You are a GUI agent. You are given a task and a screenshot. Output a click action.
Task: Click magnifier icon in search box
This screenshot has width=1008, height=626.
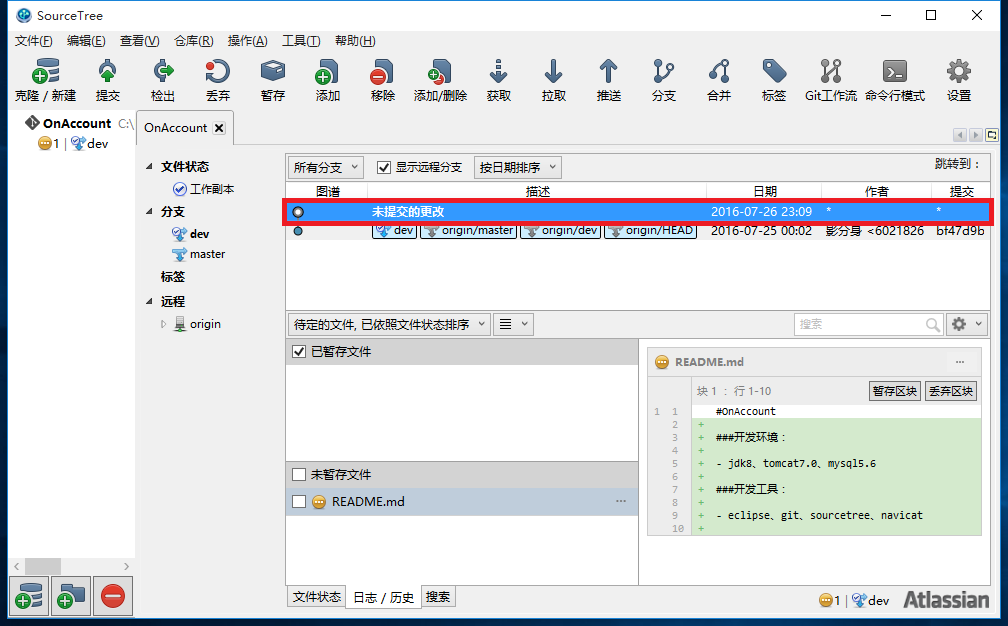[932, 325]
